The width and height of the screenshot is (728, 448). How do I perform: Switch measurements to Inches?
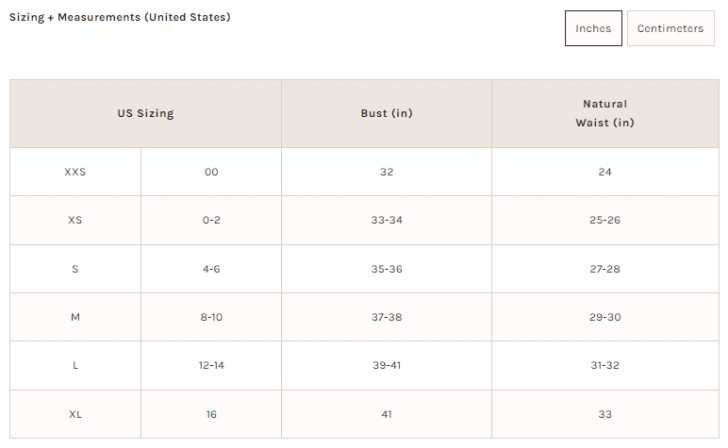click(593, 28)
